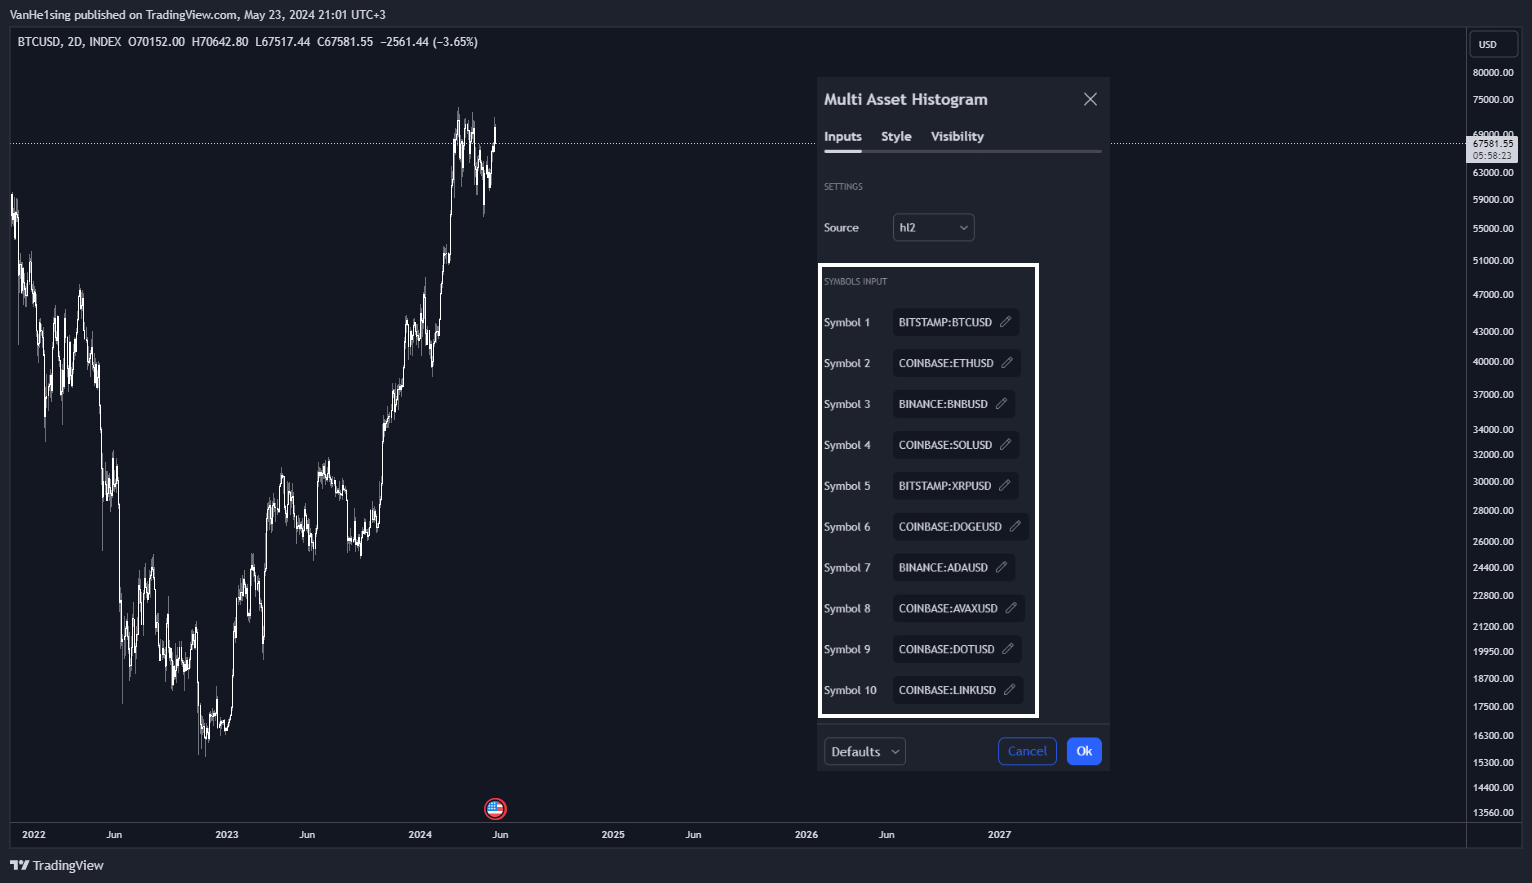Click pencil icon beside COINBASE:LINKUSD
This screenshot has height=883, width=1532.
(1010, 690)
